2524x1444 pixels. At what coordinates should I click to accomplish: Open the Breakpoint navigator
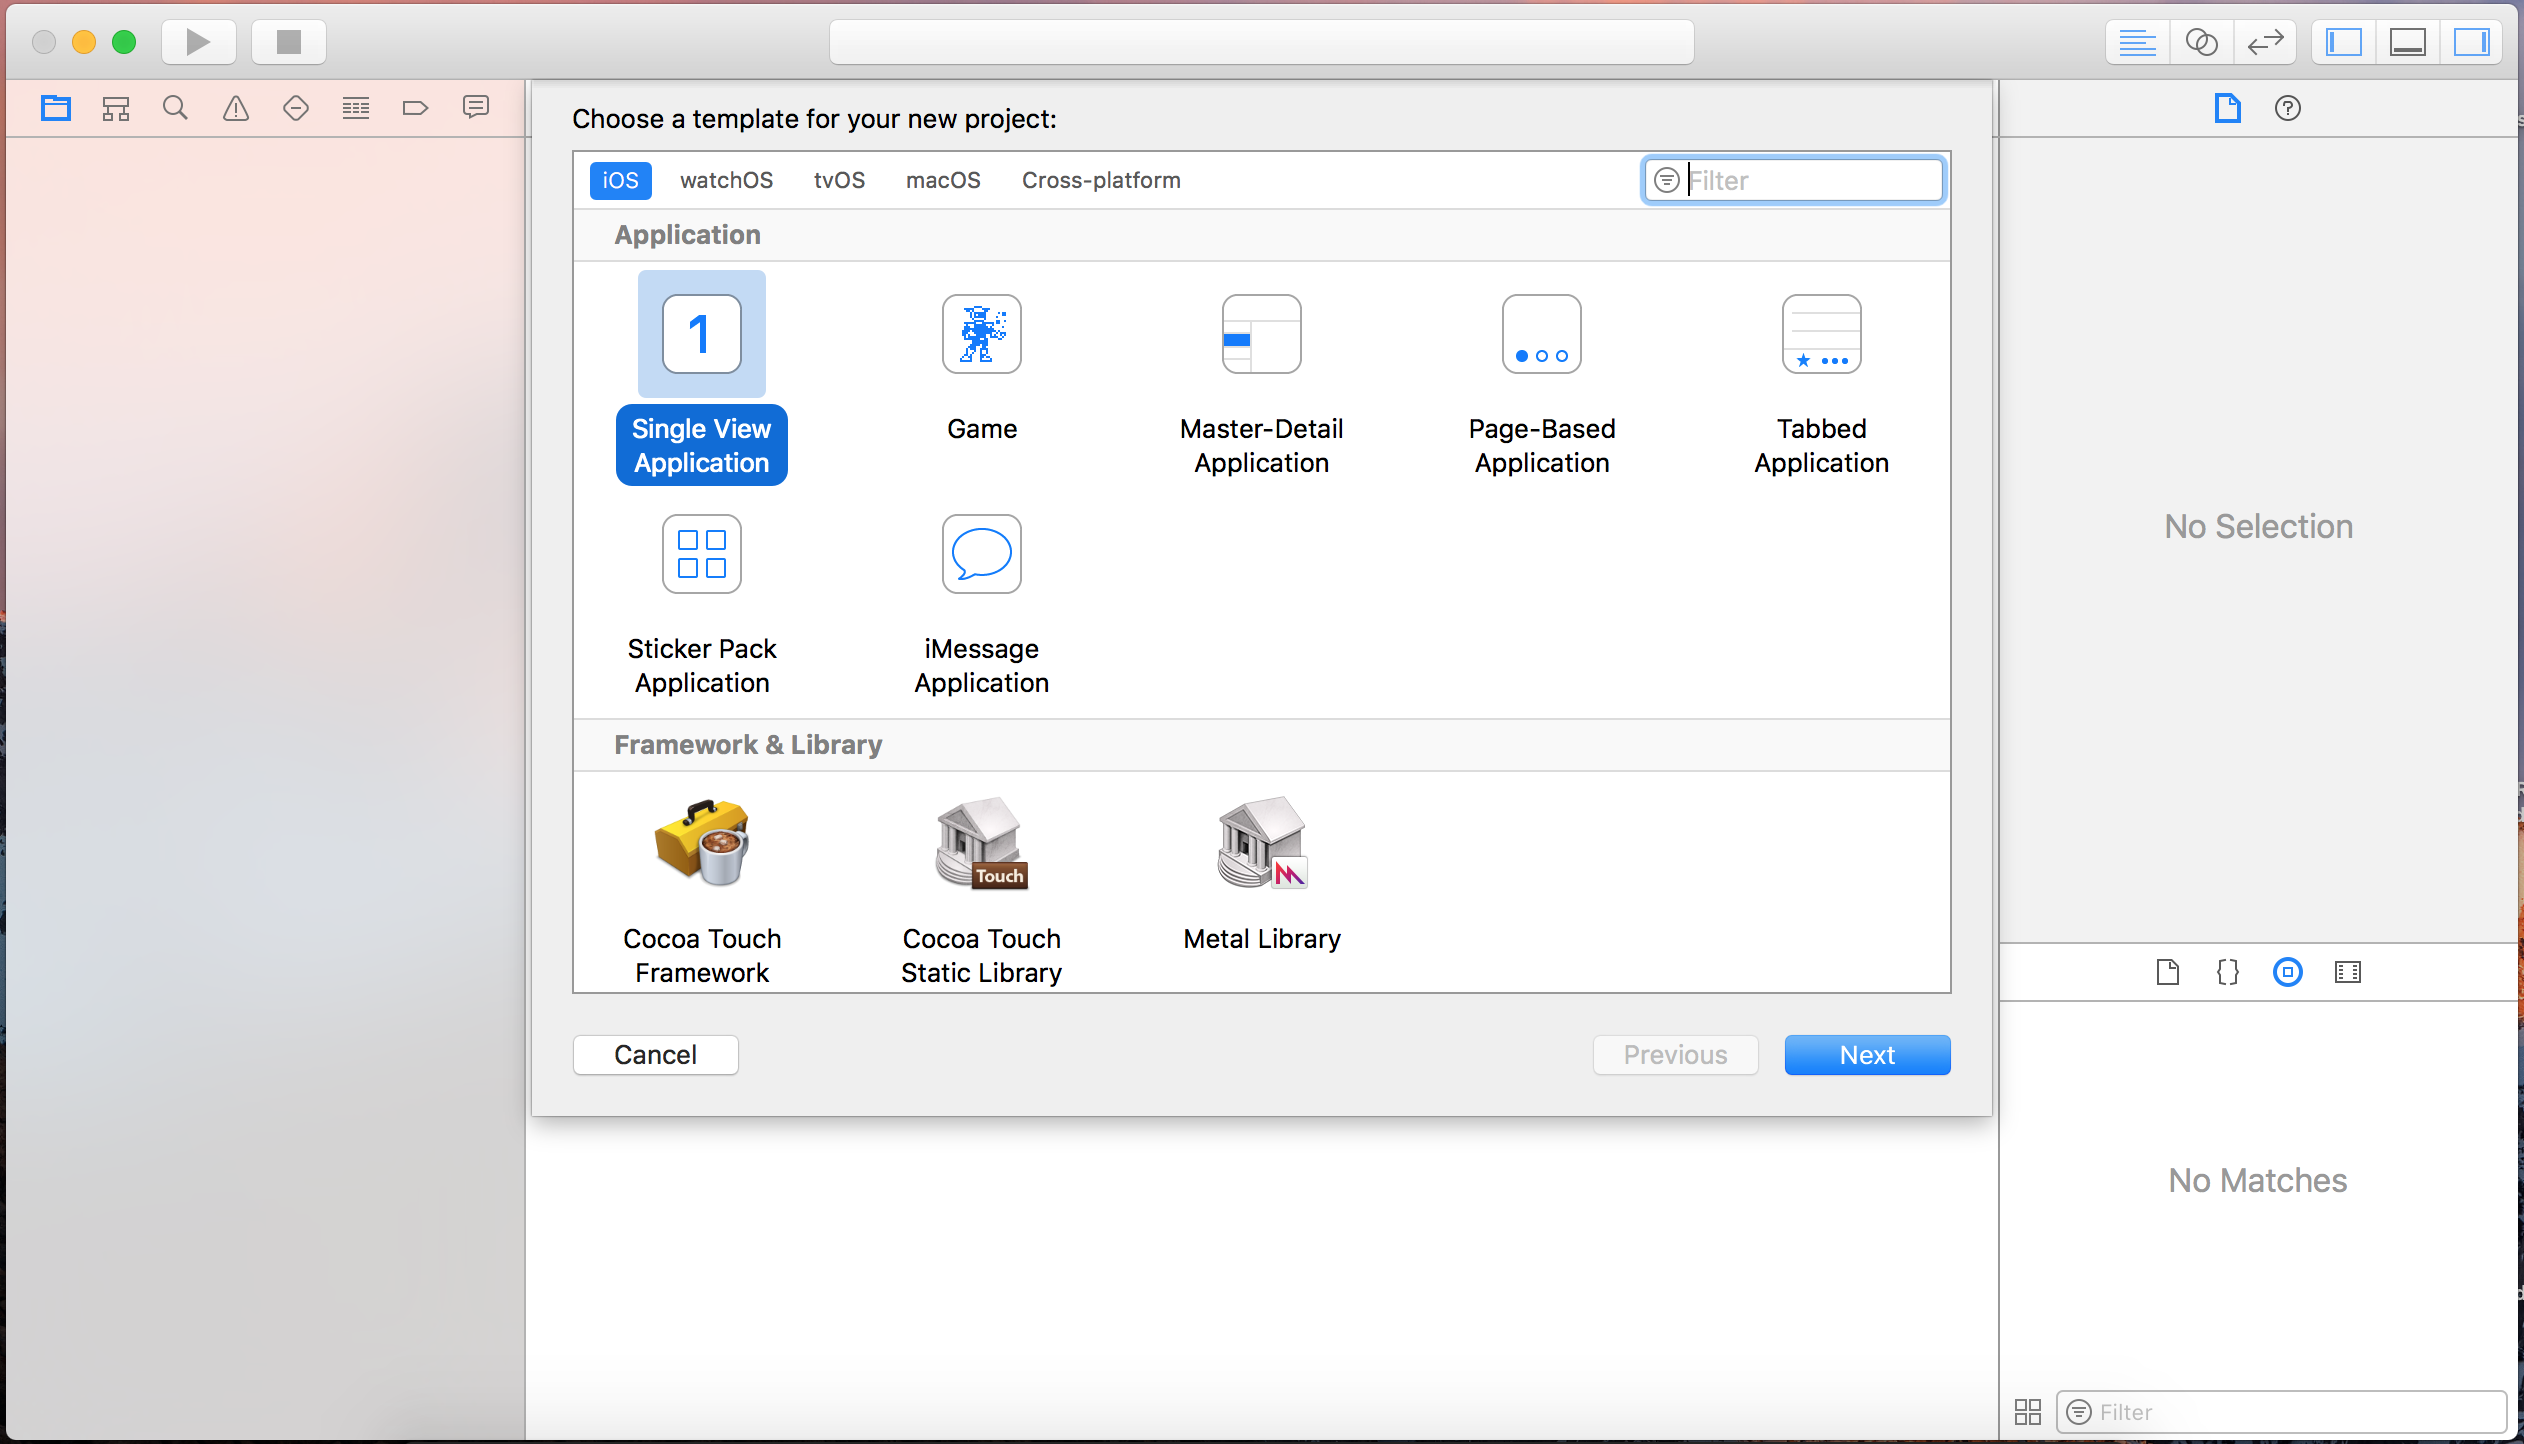click(416, 108)
